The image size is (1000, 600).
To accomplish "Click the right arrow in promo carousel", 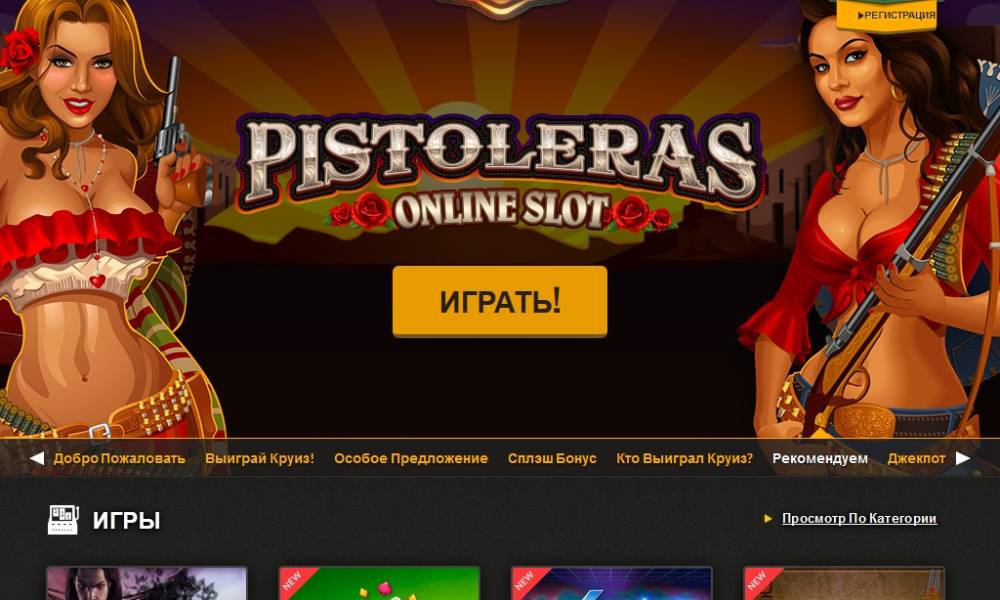I will 962,458.
